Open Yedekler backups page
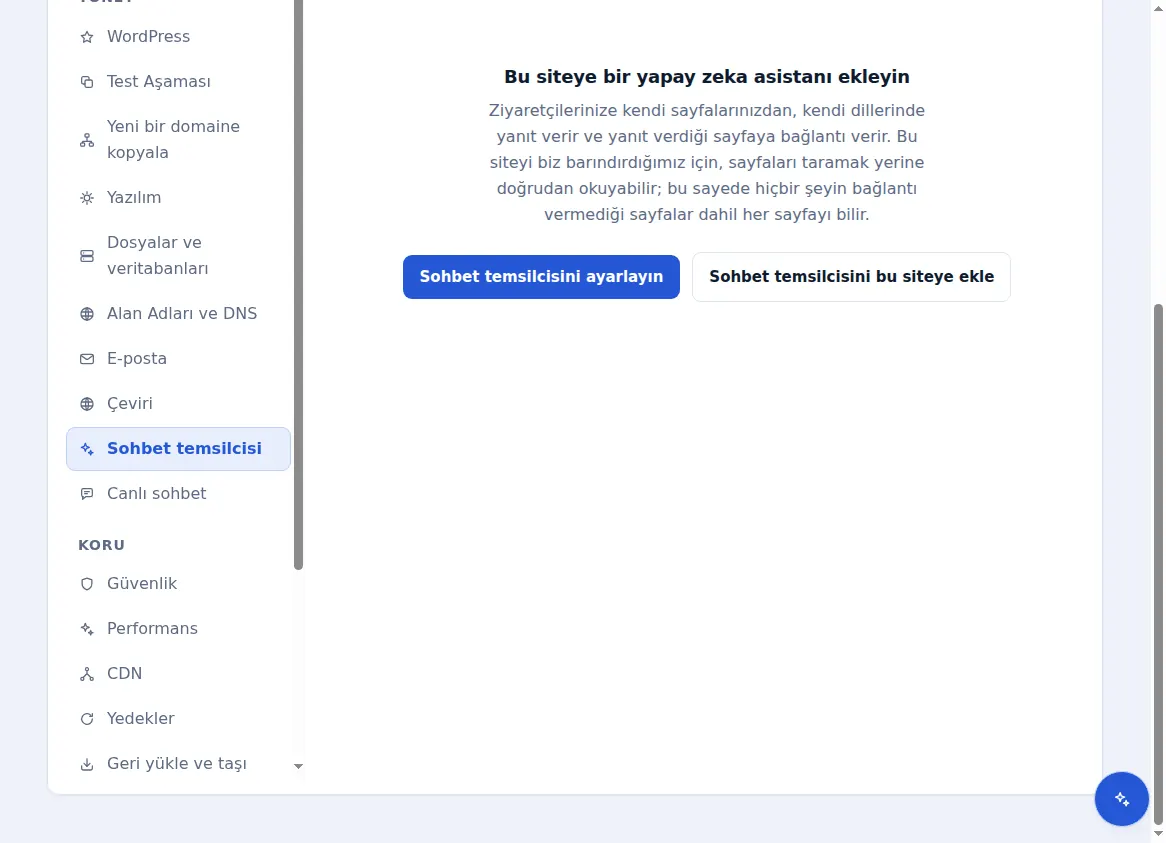 [178, 719]
